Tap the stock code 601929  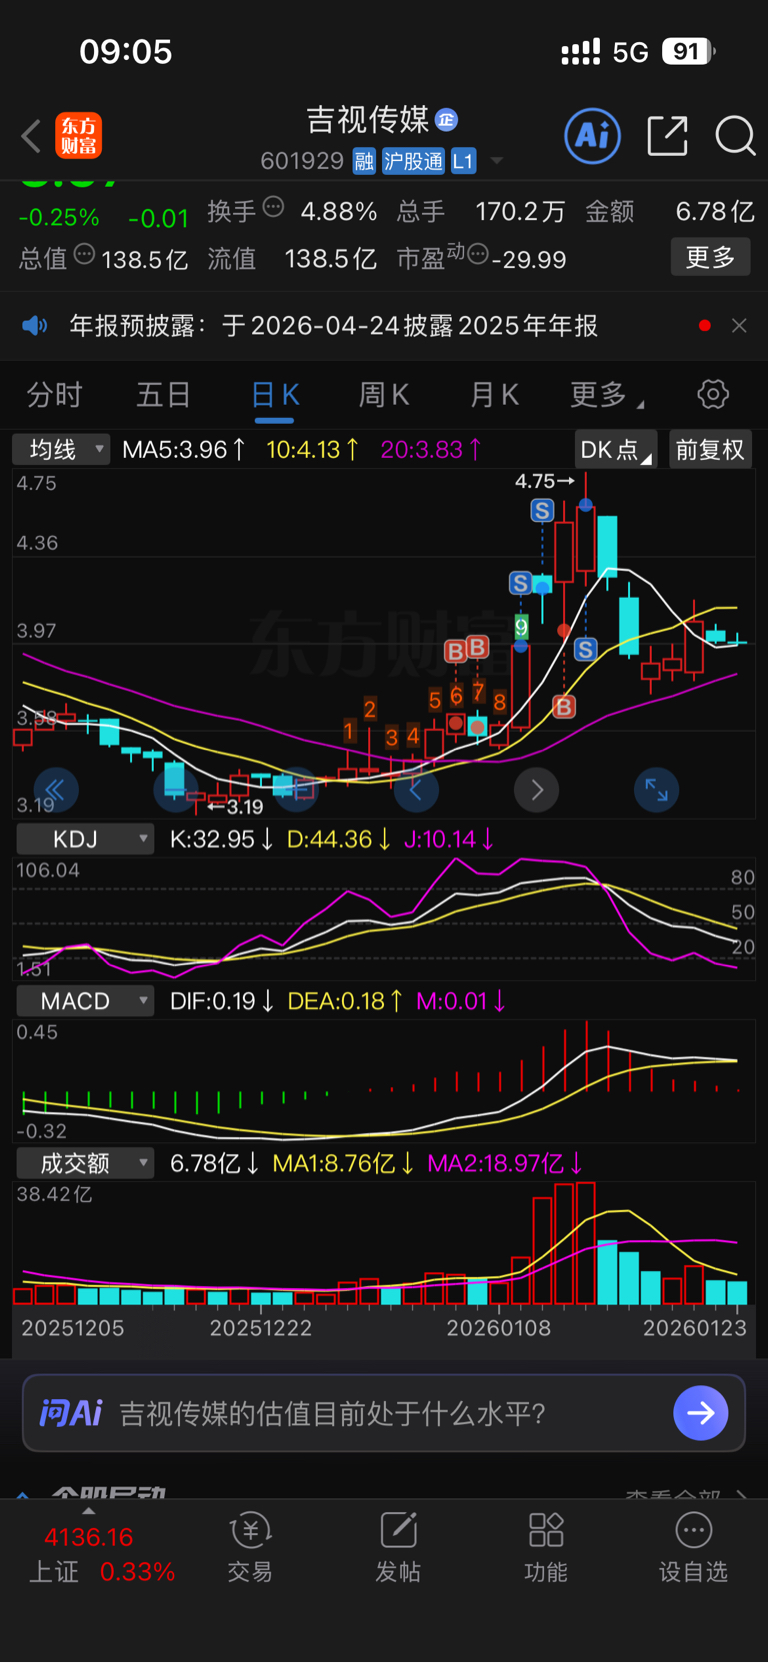302,161
